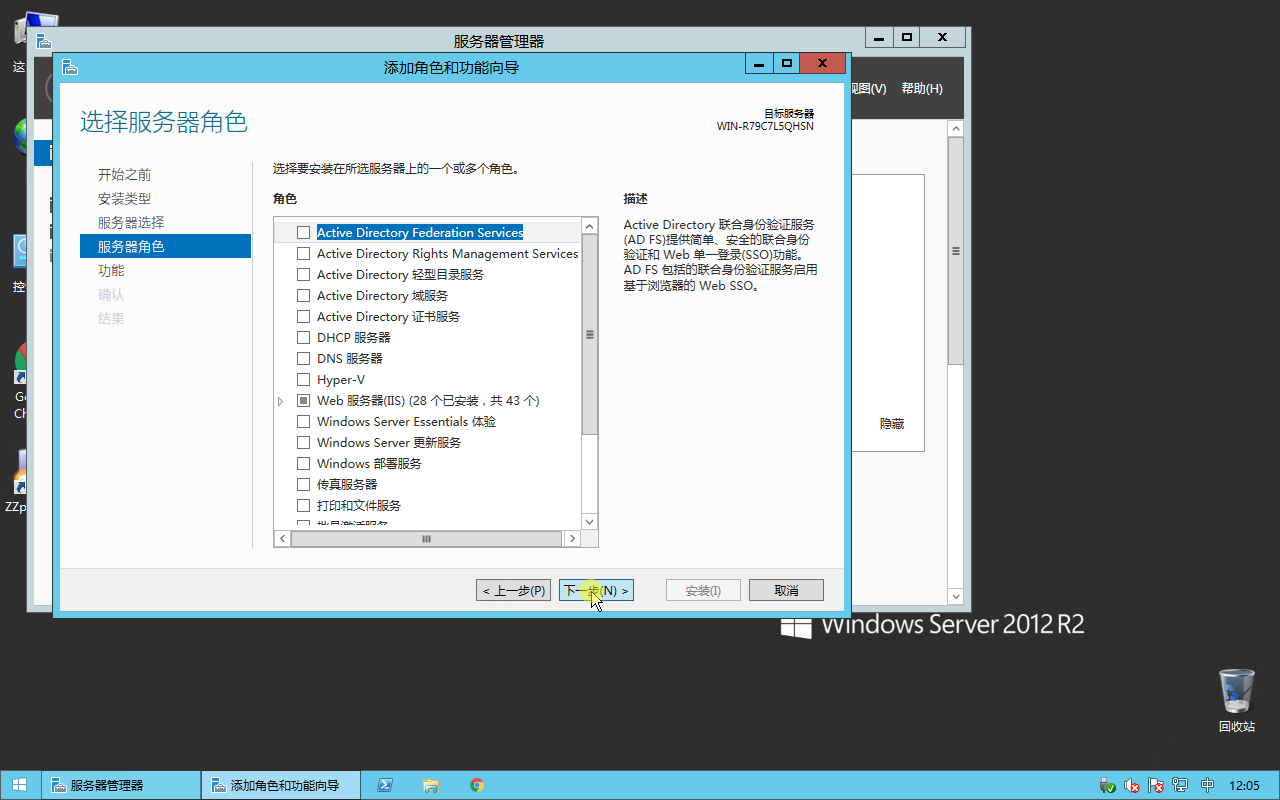1280x800 pixels.
Task: Click the safely remove hardware tray icon
Action: [x=1107, y=786]
